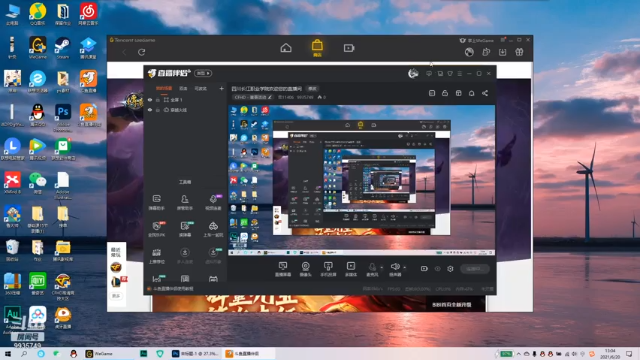Switch to the second scene tab
Viewport: 640px width, 360px height.
183,88
